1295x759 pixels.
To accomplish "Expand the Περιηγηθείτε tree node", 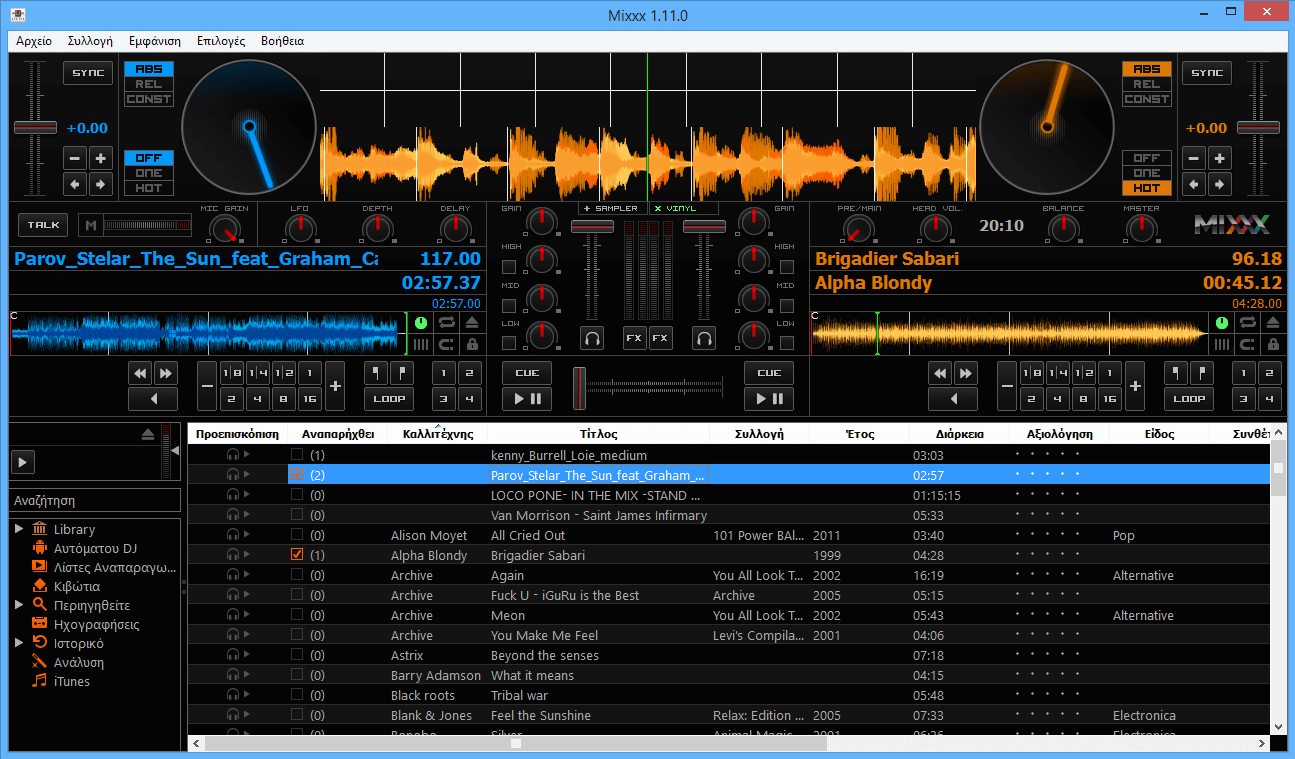I will pos(19,604).
